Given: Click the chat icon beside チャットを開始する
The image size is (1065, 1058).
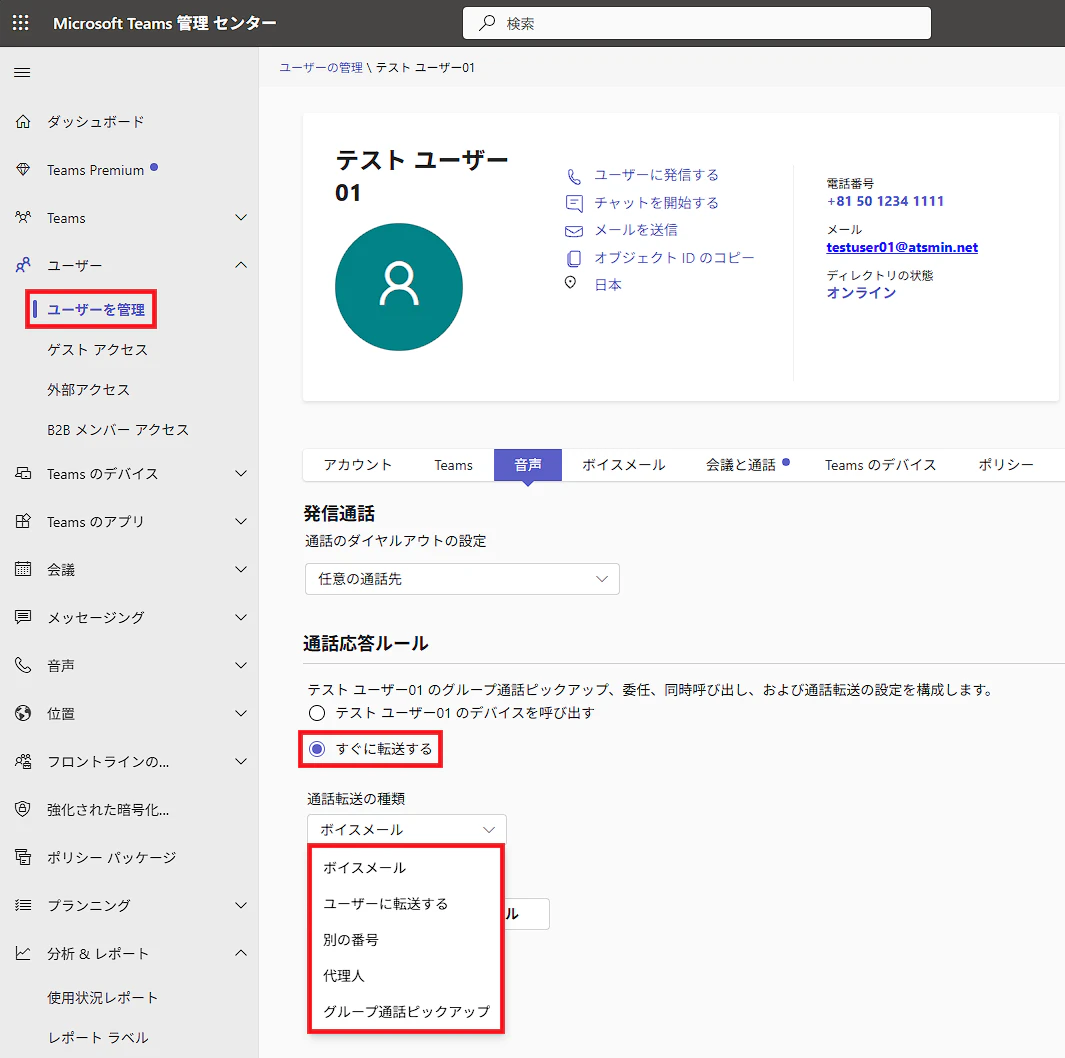Looking at the screenshot, I should [x=574, y=204].
